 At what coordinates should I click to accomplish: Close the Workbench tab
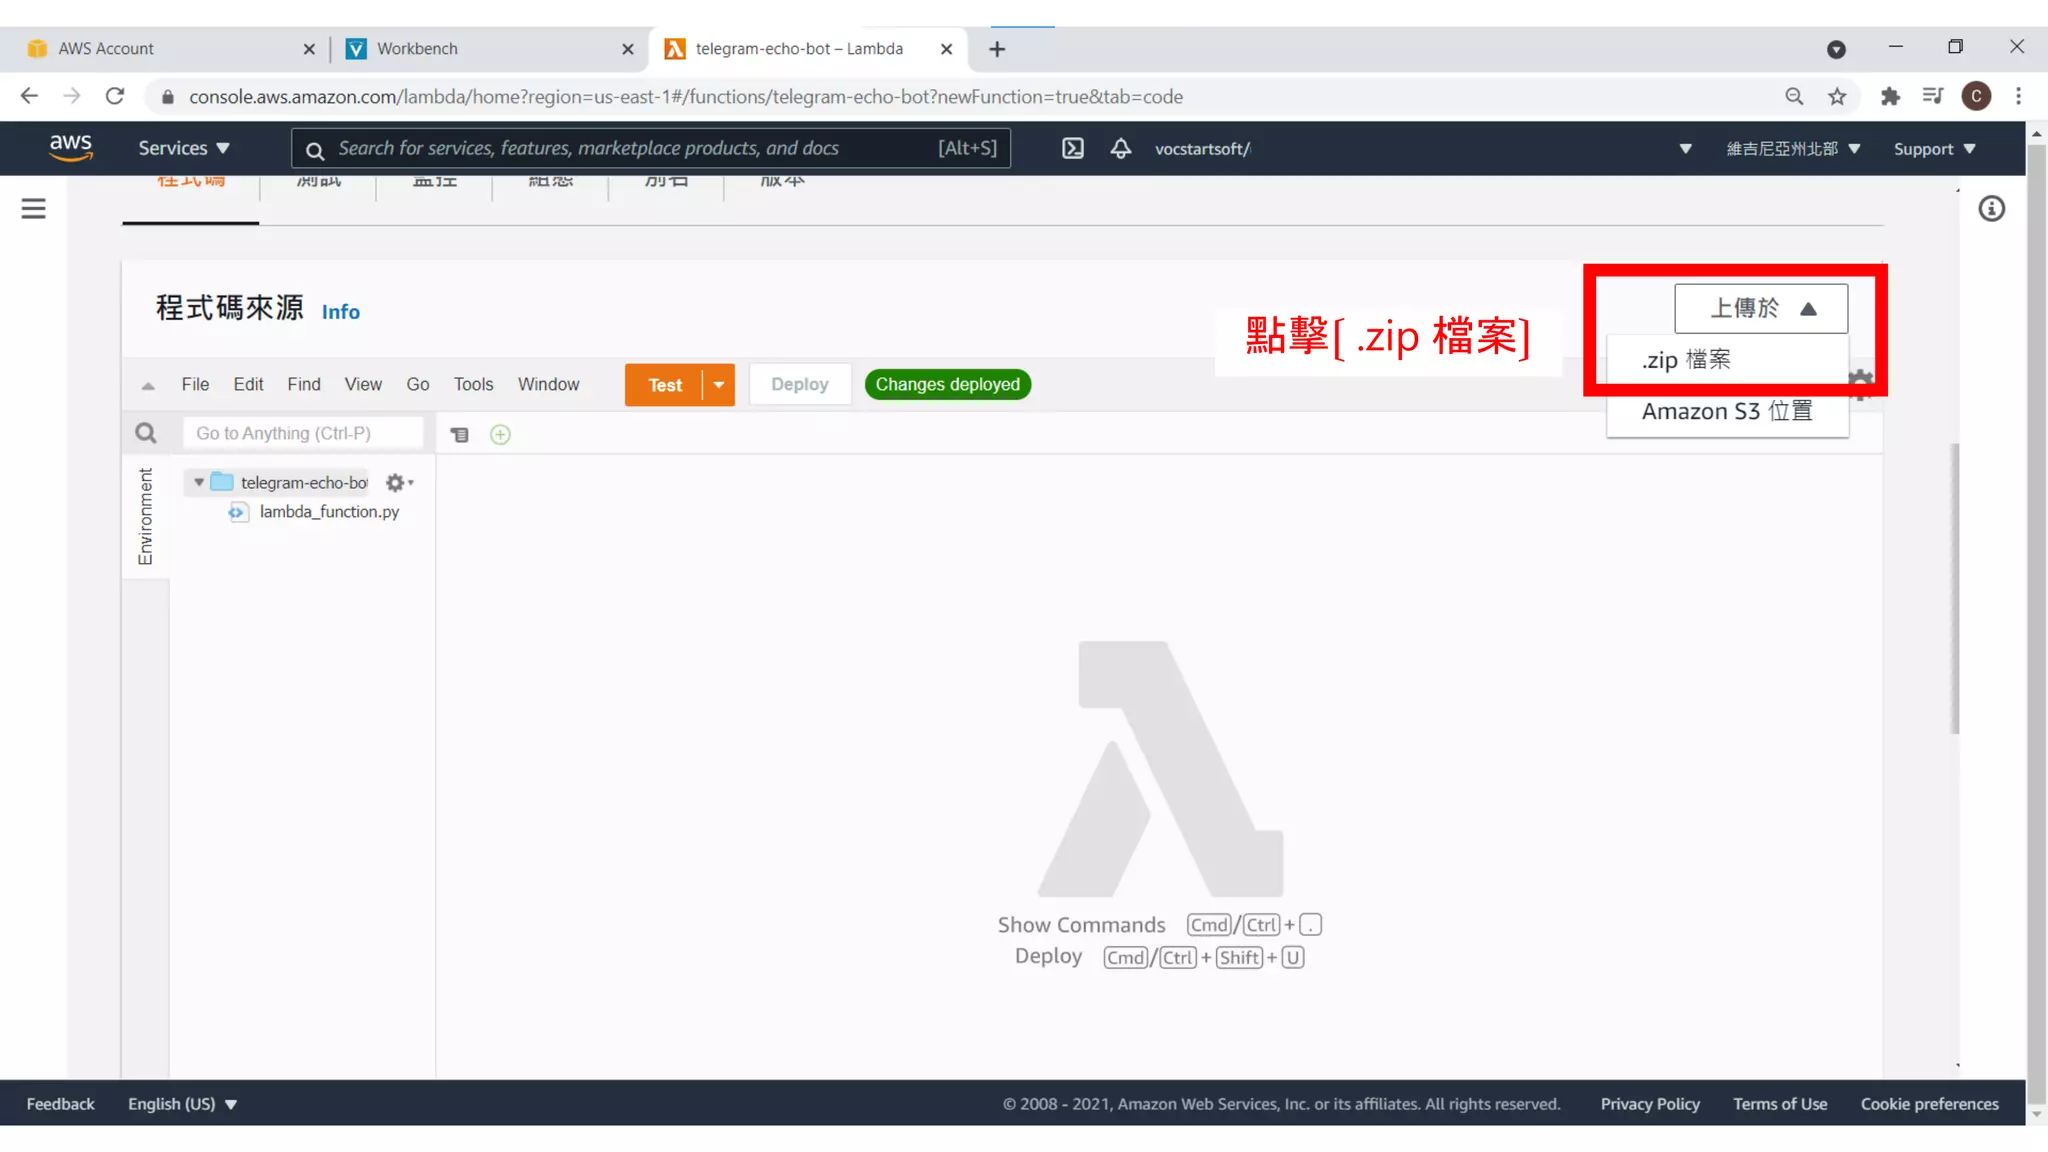pyautogui.click(x=628, y=49)
